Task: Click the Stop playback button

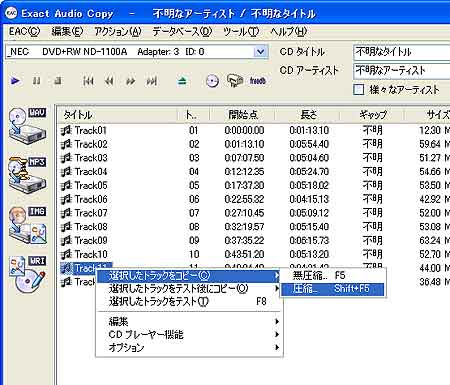Action: pyautogui.click(x=58, y=81)
